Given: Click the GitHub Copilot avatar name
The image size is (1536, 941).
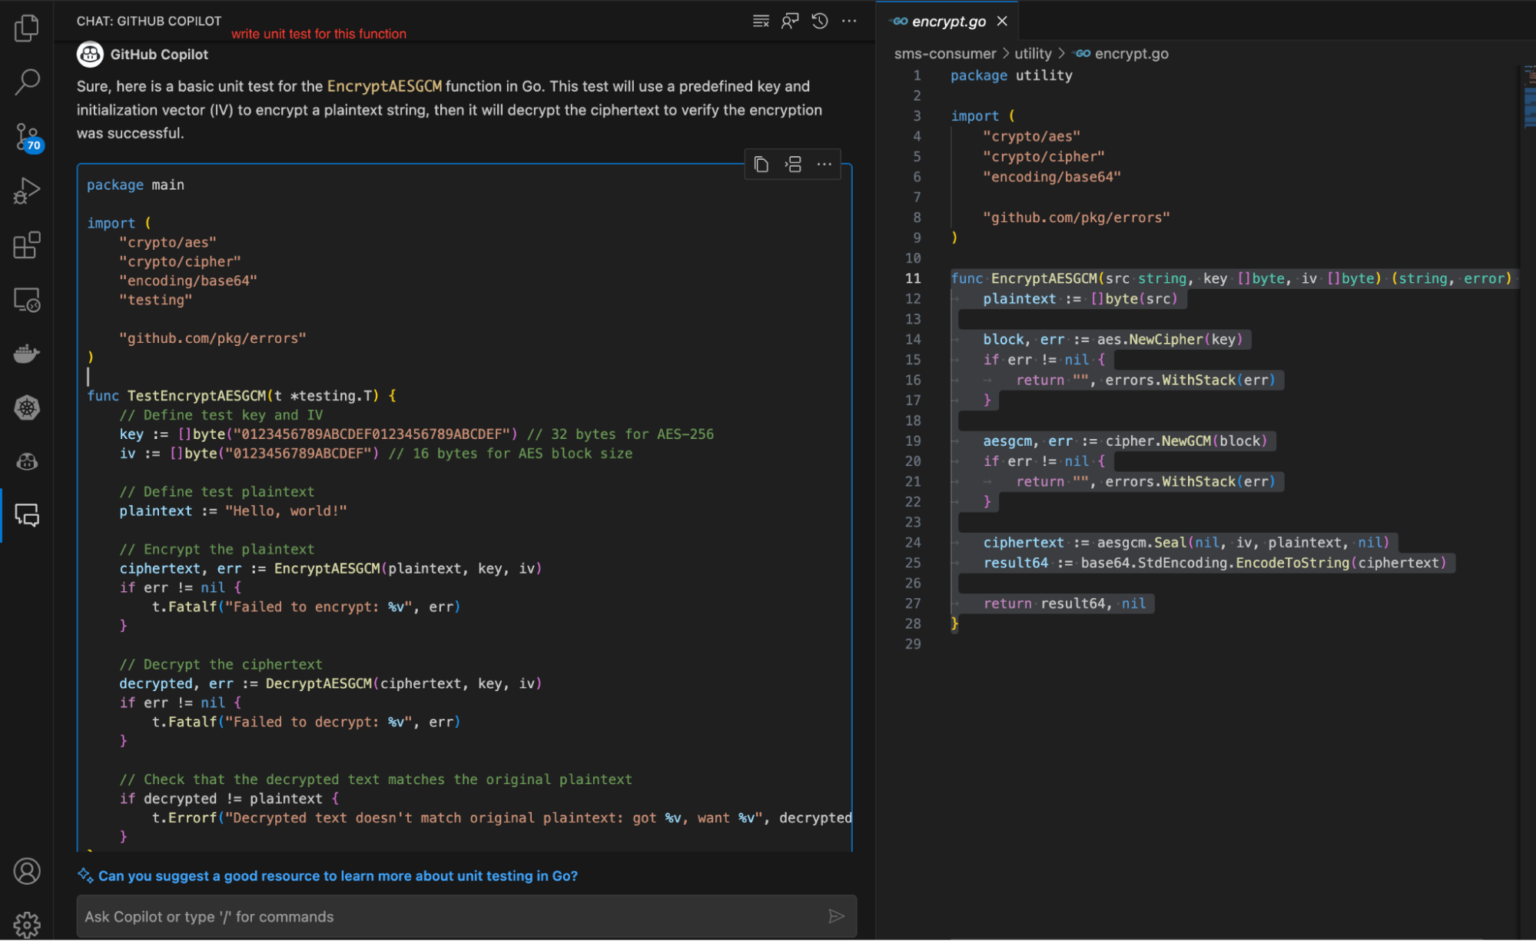Looking at the screenshot, I should click(159, 55).
